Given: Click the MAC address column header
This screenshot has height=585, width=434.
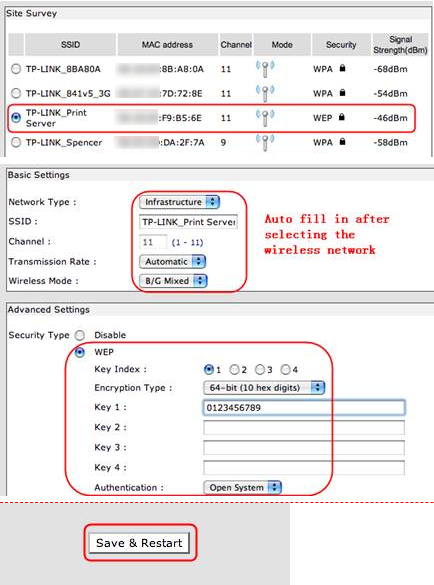Looking at the screenshot, I should click(x=167, y=45).
